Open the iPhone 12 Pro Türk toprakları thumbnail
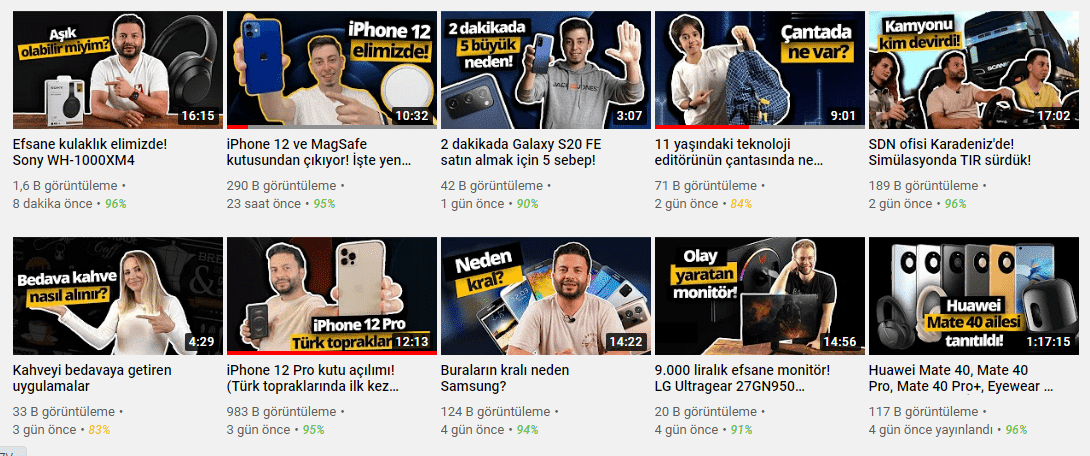Image resolution: width=1090 pixels, height=456 pixels. (332, 296)
